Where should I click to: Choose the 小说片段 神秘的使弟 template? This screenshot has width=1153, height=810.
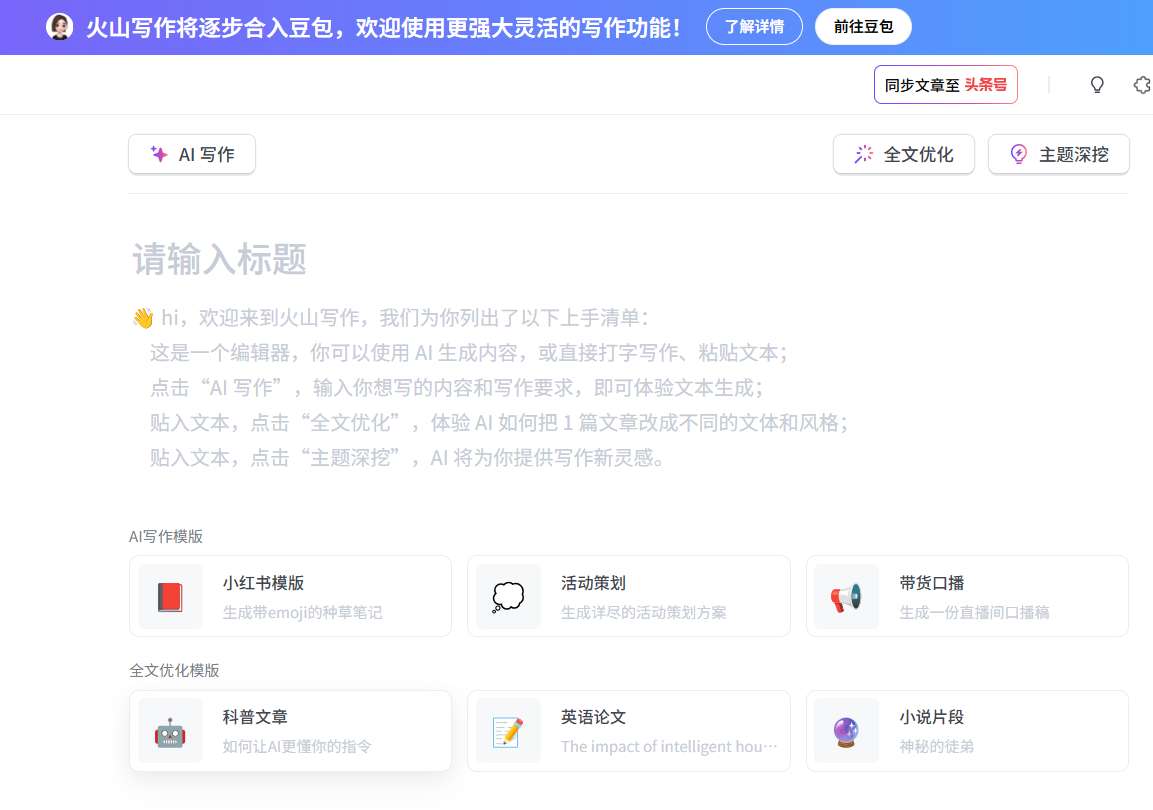(966, 731)
